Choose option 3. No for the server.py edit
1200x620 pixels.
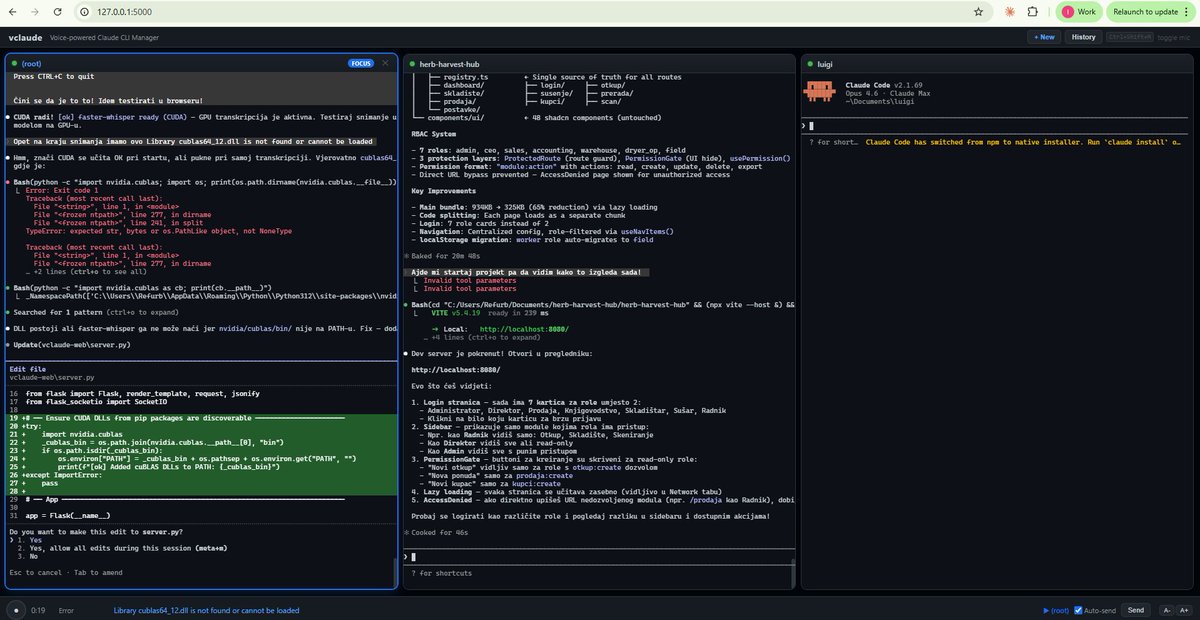pyautogui.click(x=27, y=555)
